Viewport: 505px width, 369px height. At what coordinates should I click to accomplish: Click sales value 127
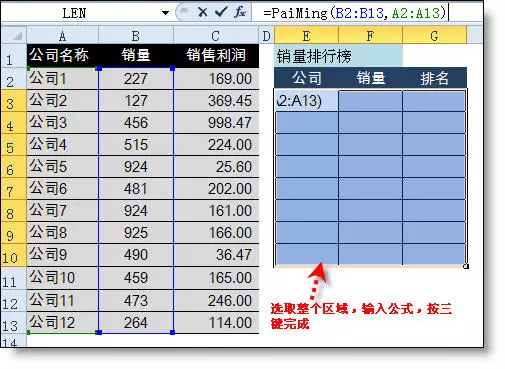(x=136, y=100)
